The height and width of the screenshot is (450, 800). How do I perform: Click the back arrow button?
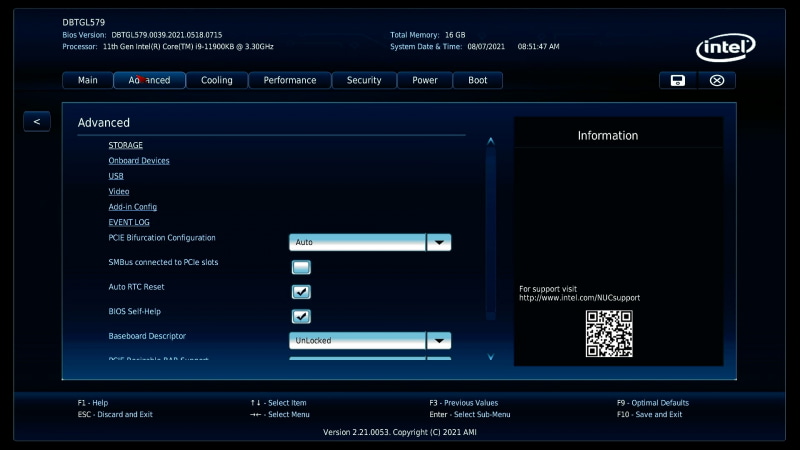click(x=37, y=121)
